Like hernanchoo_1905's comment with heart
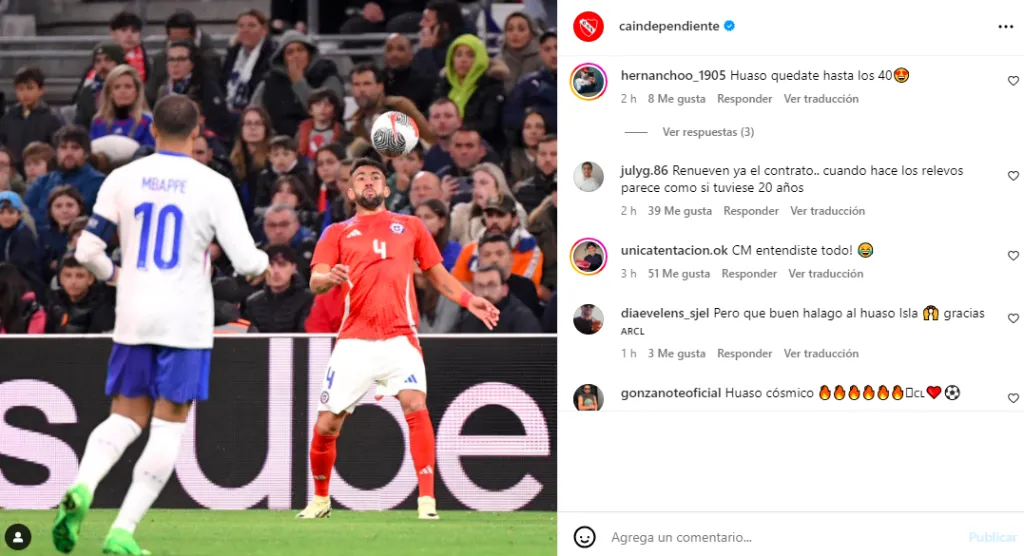This screenshot has width=1024, height=556. pyautogui.click(x=1013, y=80)
